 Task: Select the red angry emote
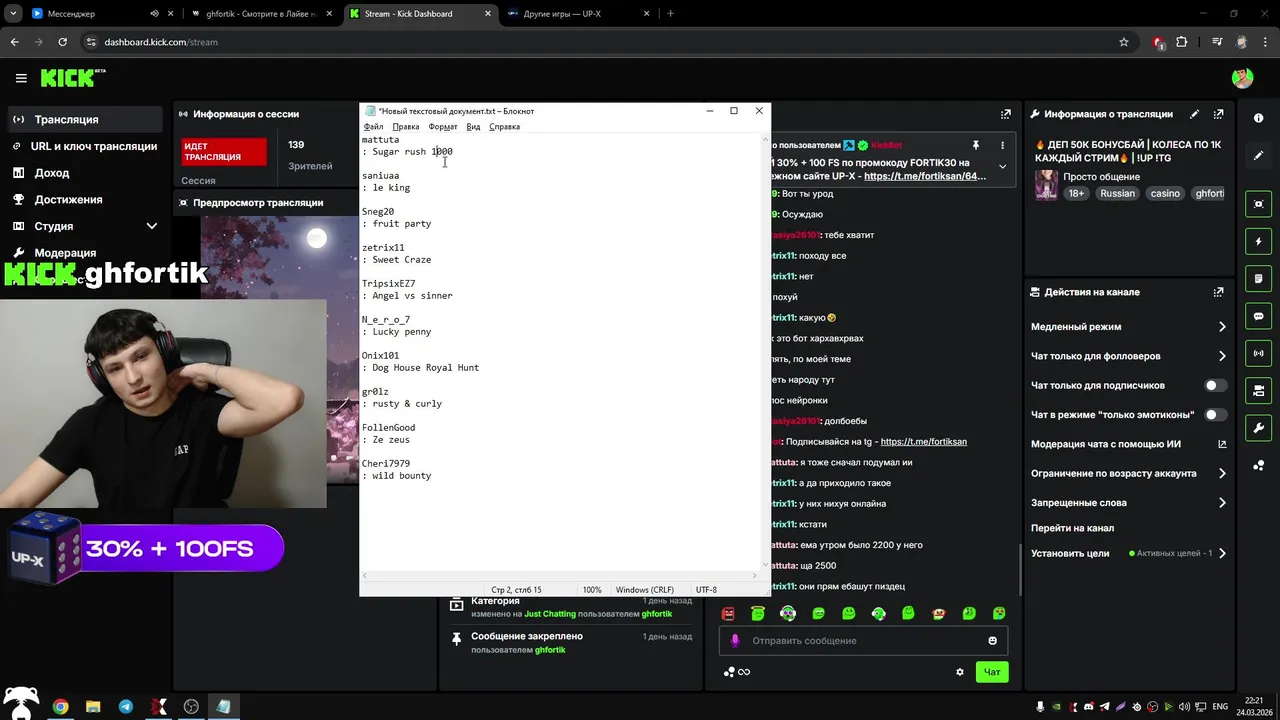coord(728,613)
